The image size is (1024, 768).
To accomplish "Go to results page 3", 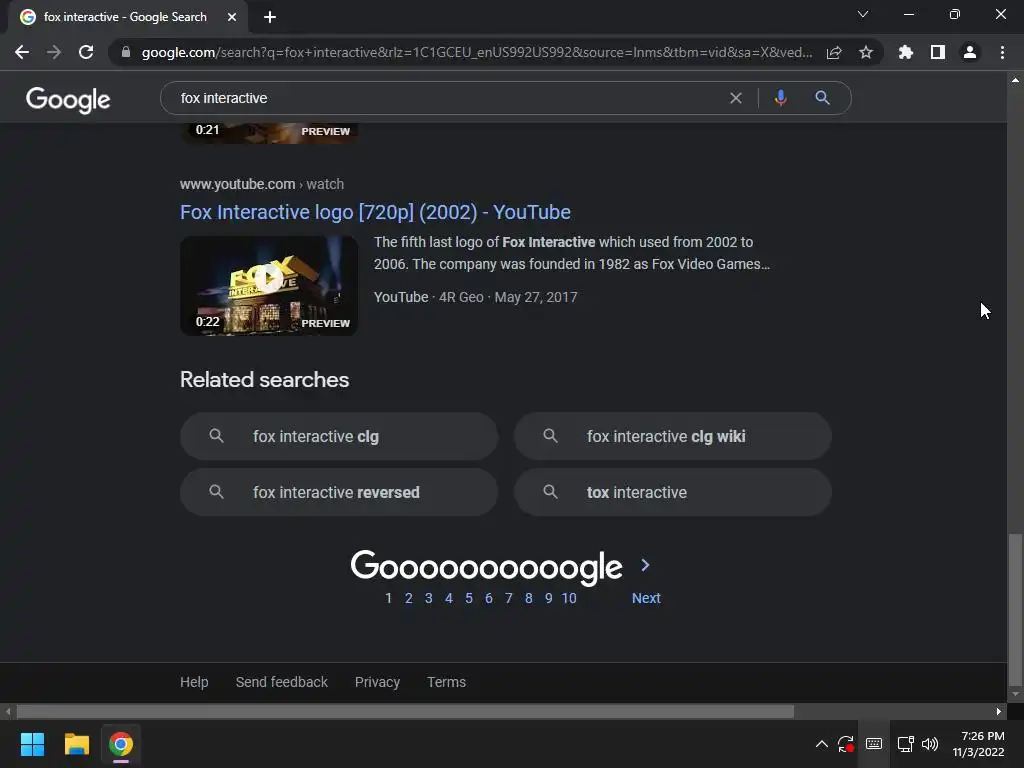I will pos(428,598).
